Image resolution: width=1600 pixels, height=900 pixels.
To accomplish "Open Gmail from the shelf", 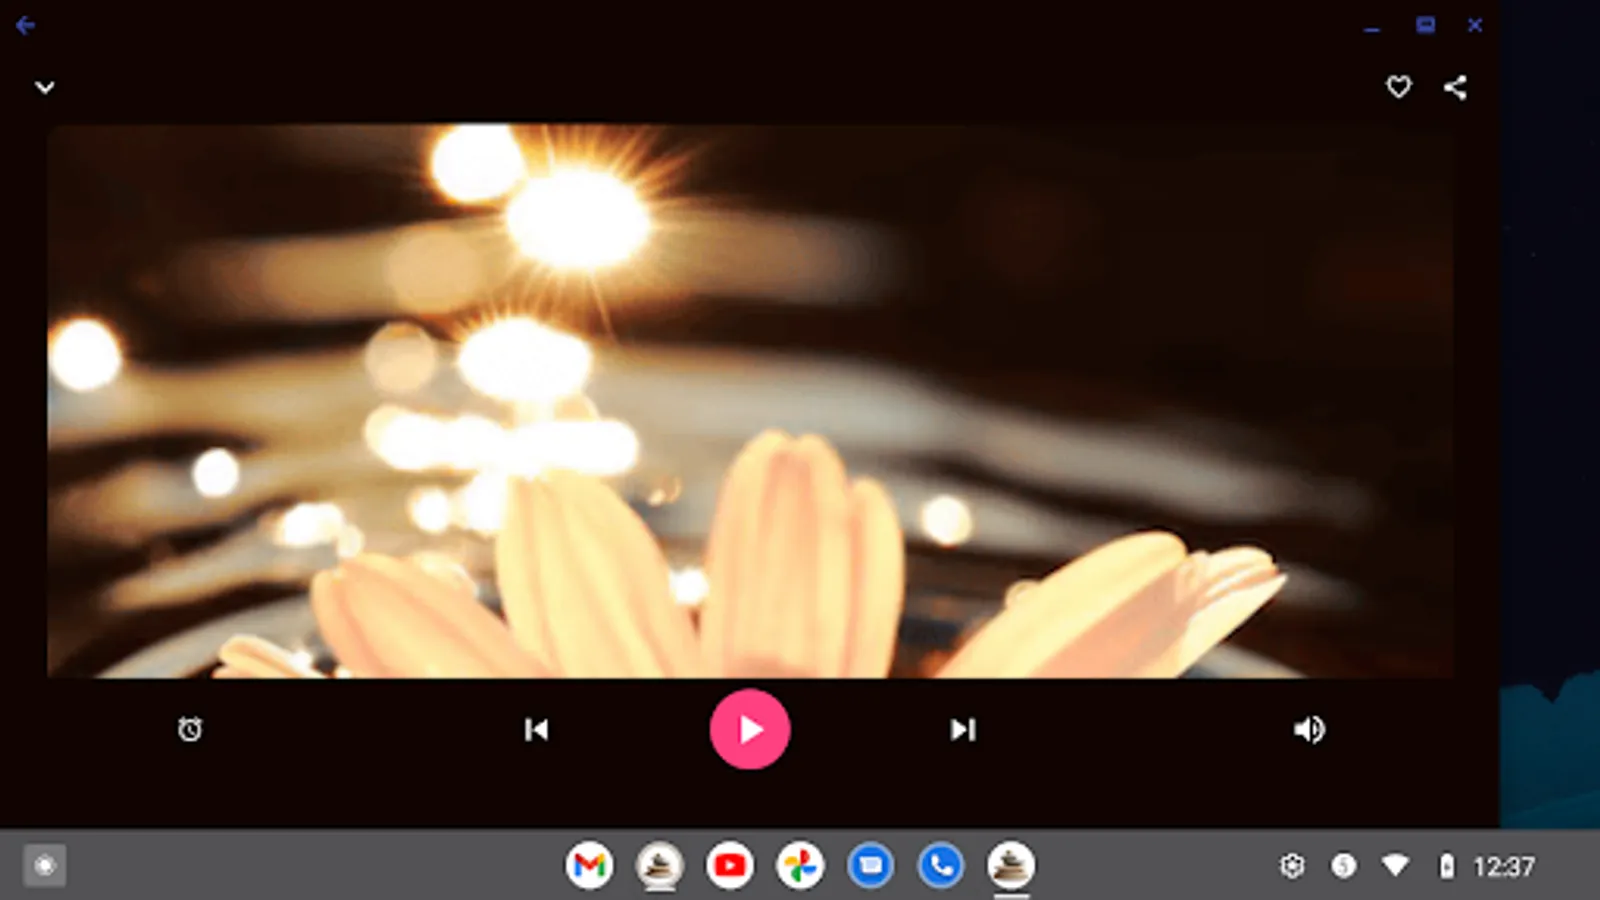I will tap(591, 865).
